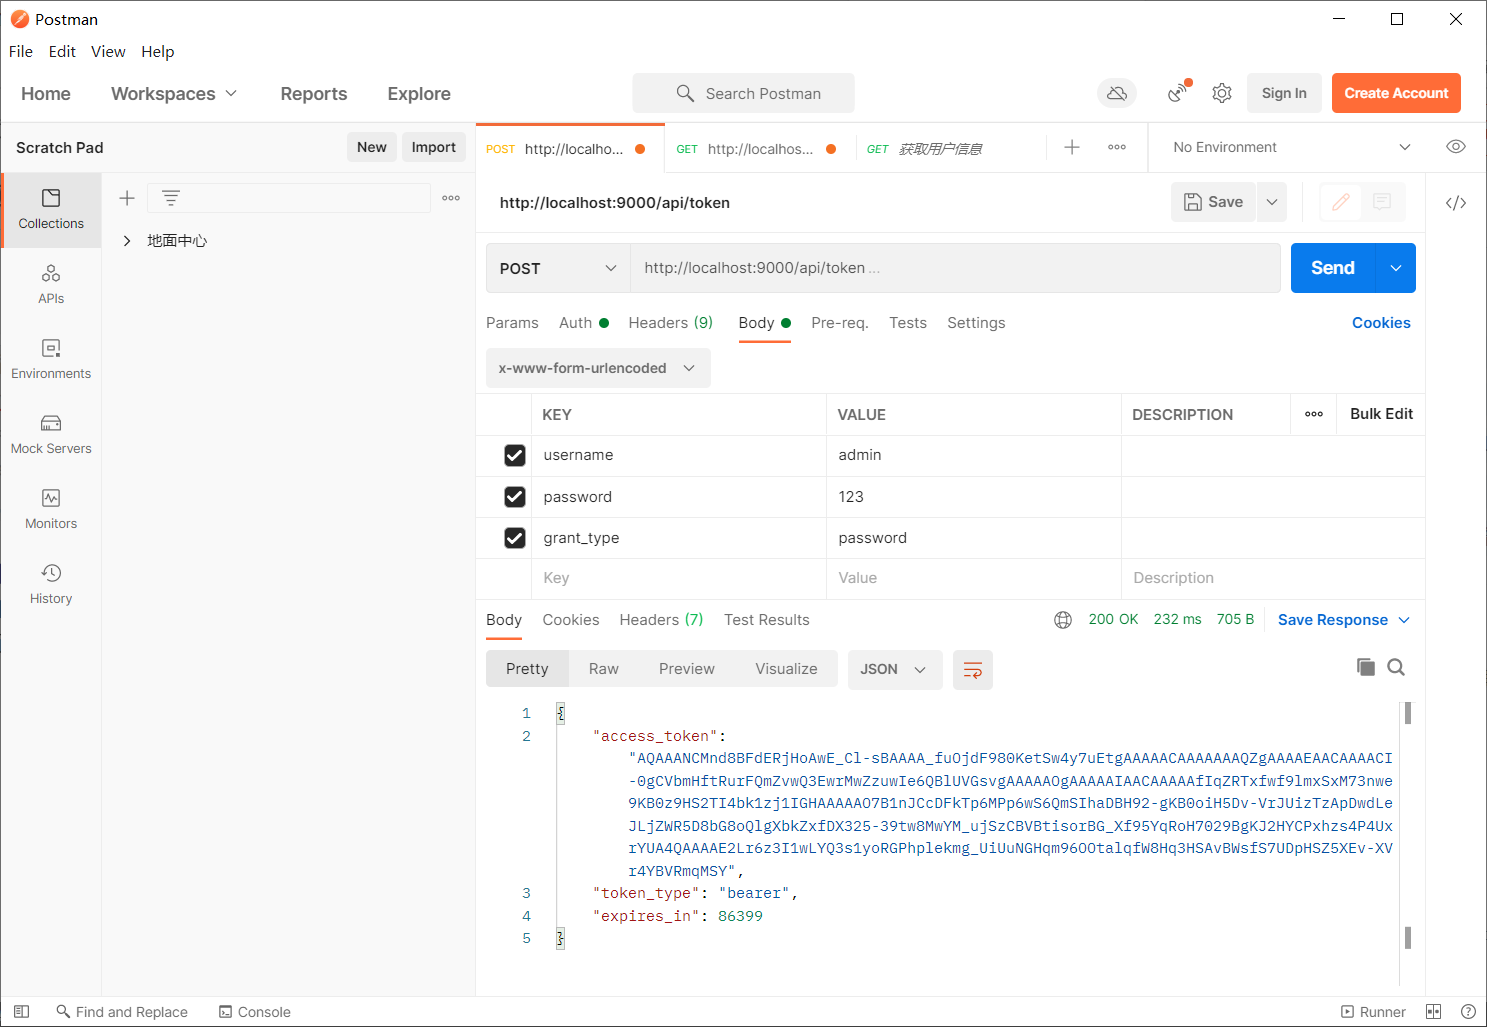Copy the response body to clipboard

click(1365, 667)
